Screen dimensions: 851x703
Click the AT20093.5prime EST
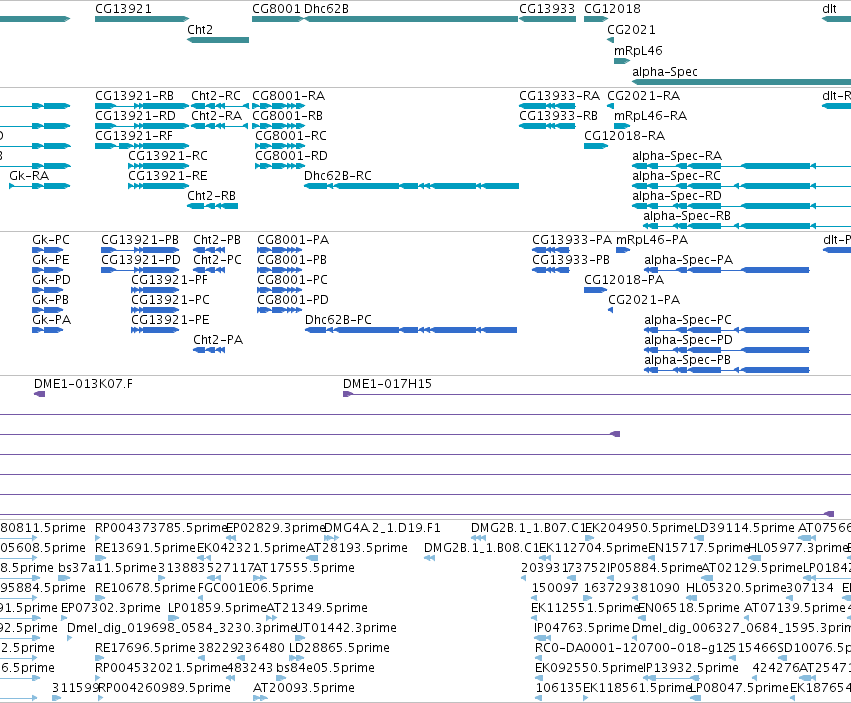261,698
